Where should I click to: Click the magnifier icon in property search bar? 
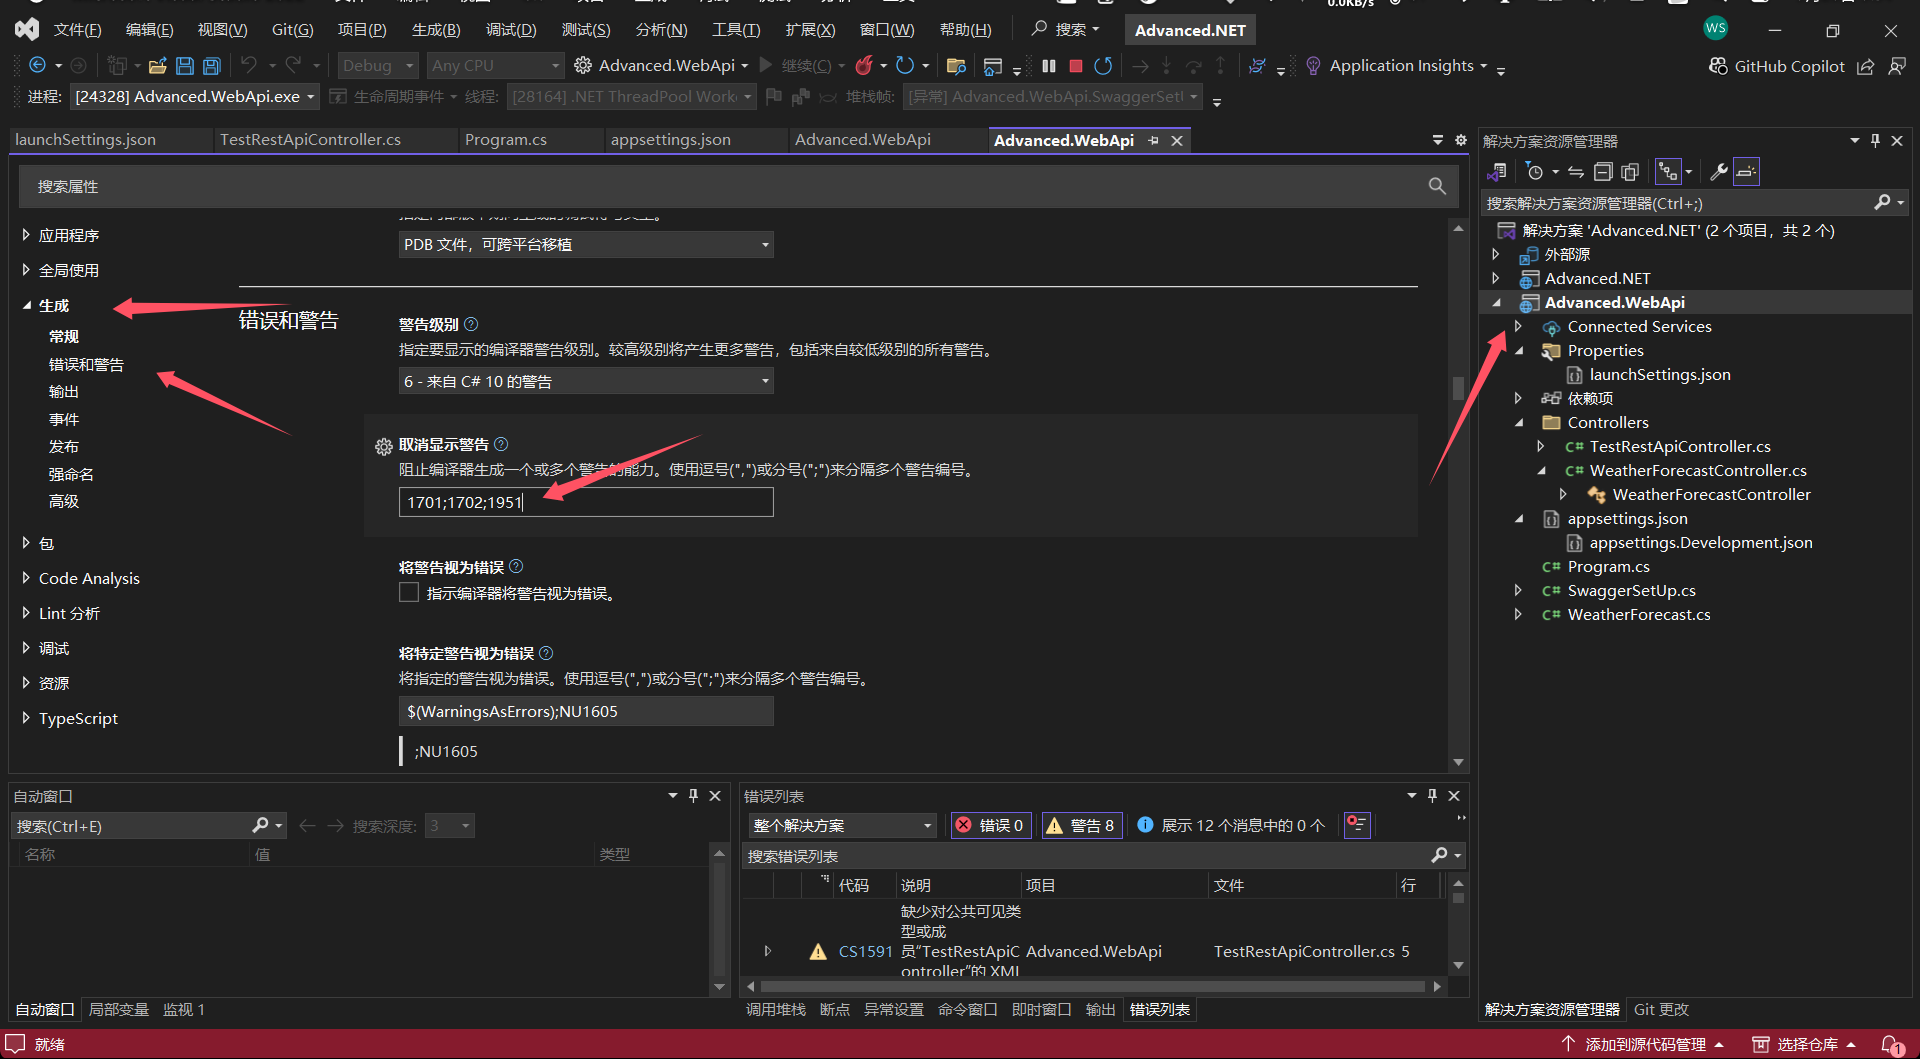(x=1437, y=186)
